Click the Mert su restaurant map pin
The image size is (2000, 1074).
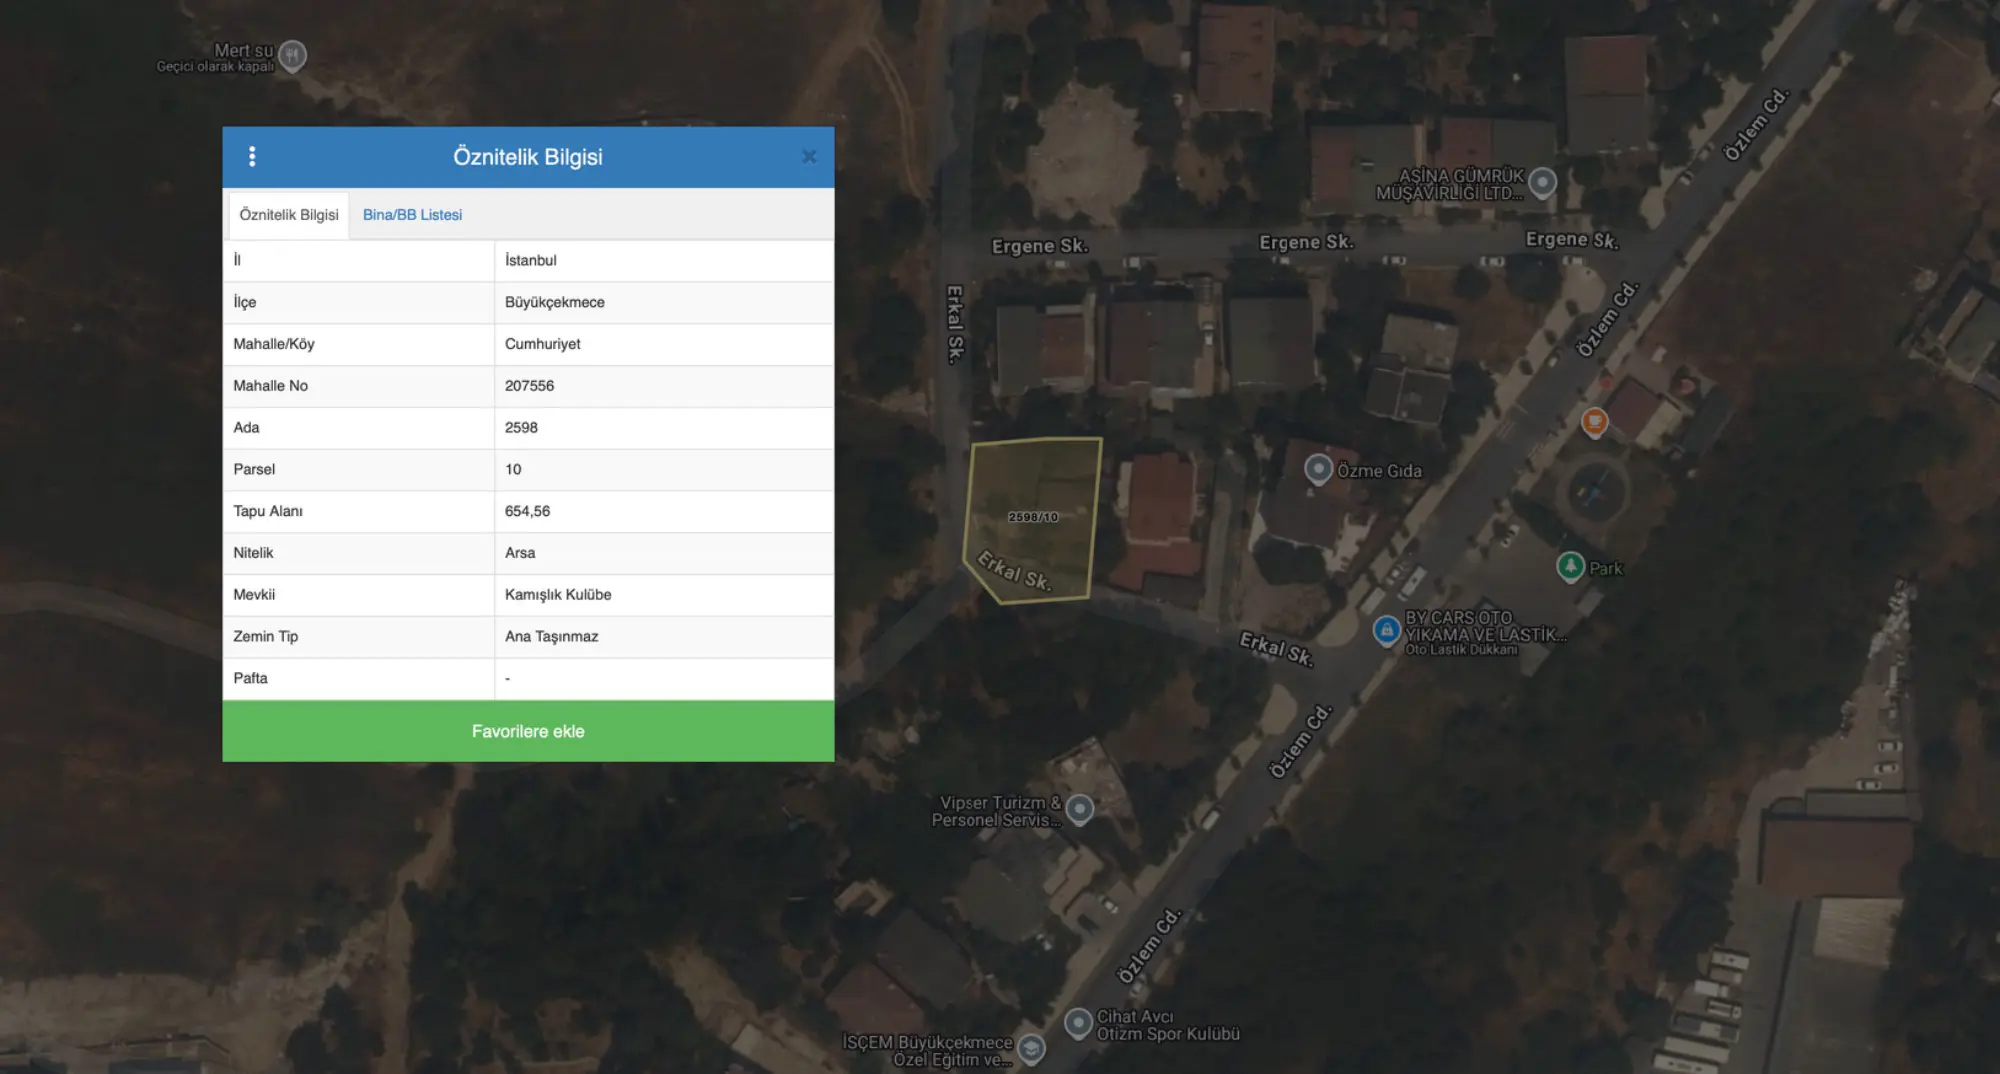pyautogui.click(x=292, y=55)
